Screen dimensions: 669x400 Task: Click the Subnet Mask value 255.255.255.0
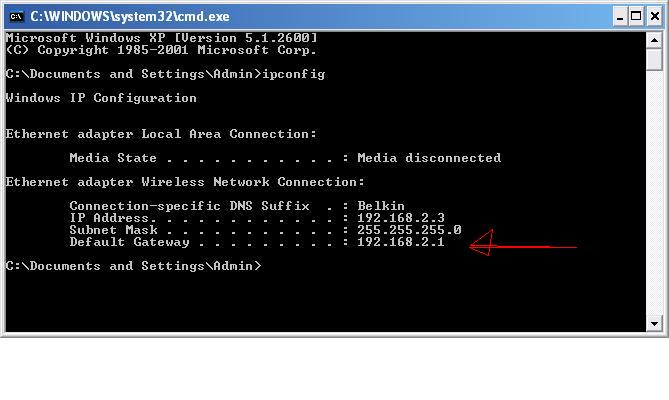409,230
